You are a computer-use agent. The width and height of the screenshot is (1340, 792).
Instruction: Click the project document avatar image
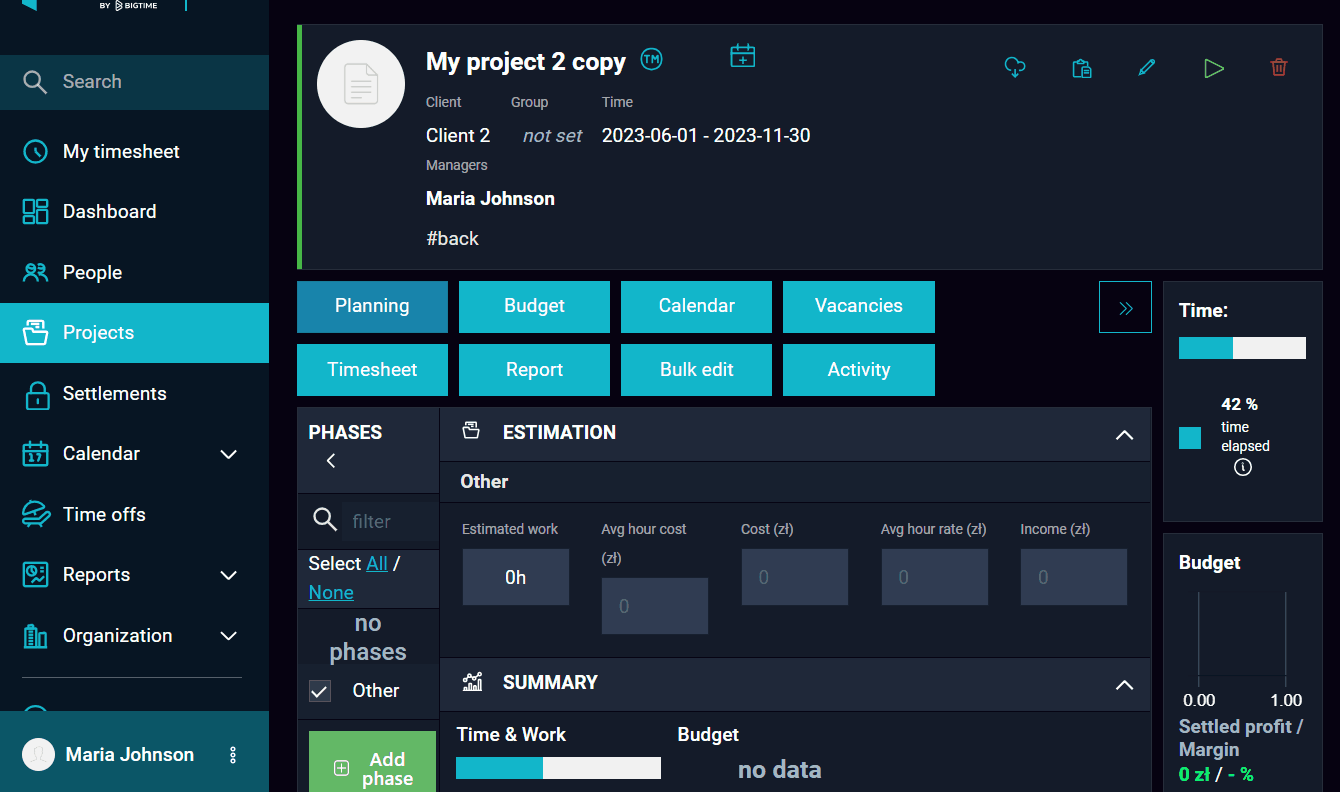click(361, 84)
